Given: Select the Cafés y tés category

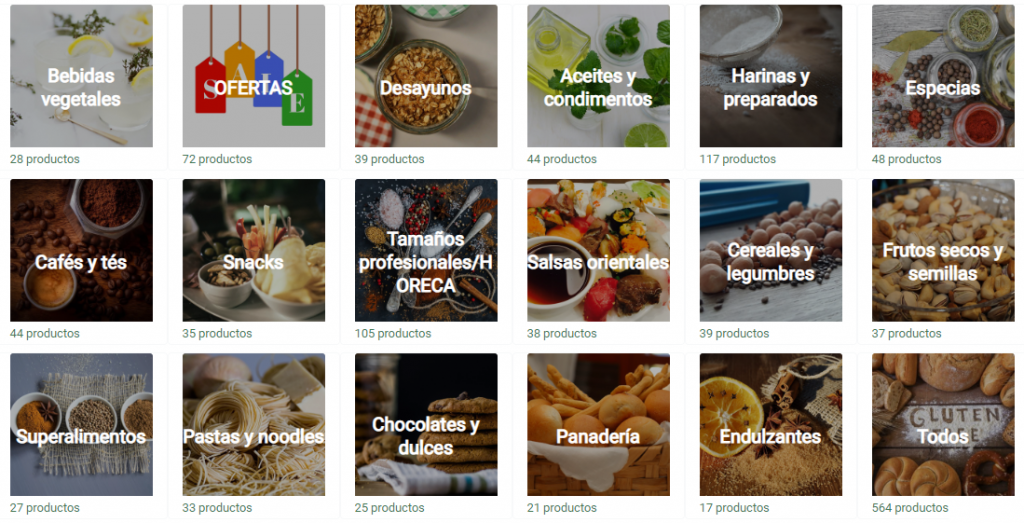Looking at the screenshot, I should point(81,250).
